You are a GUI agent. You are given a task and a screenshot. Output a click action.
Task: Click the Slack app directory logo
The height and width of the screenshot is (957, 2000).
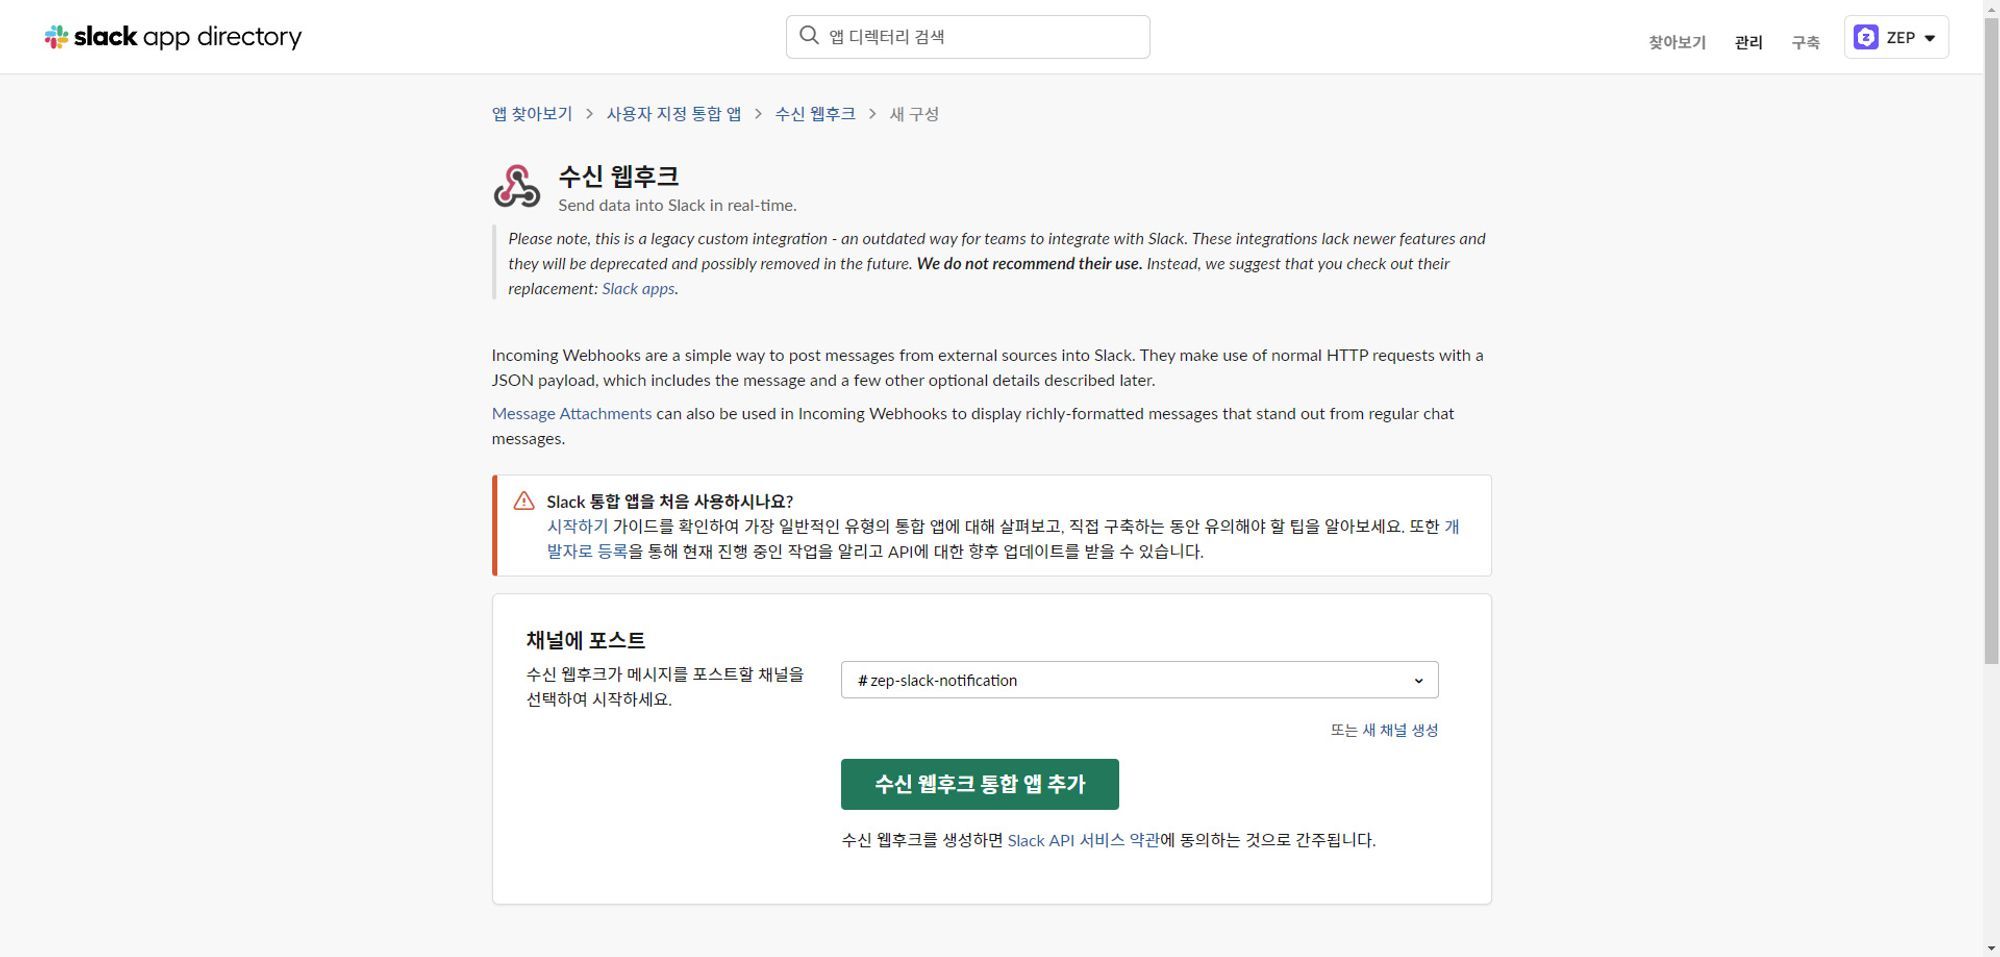coord(173,37)
